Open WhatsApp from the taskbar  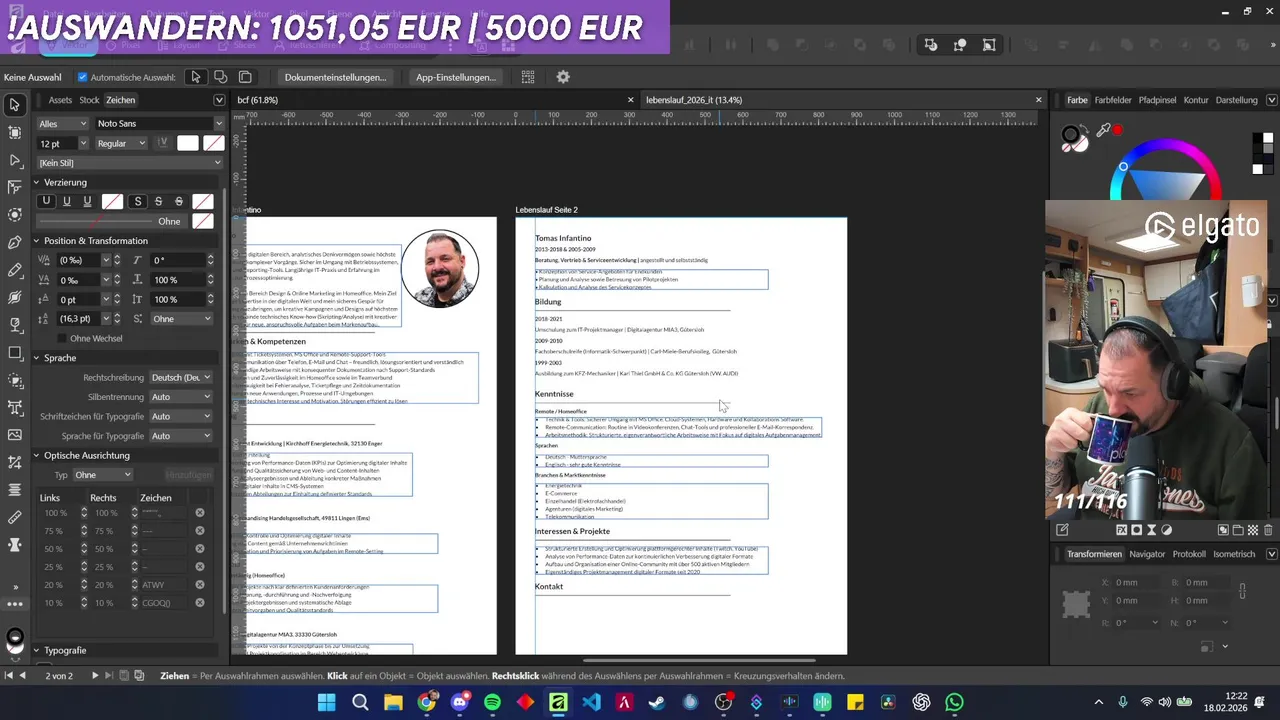[x=954, y=703]
